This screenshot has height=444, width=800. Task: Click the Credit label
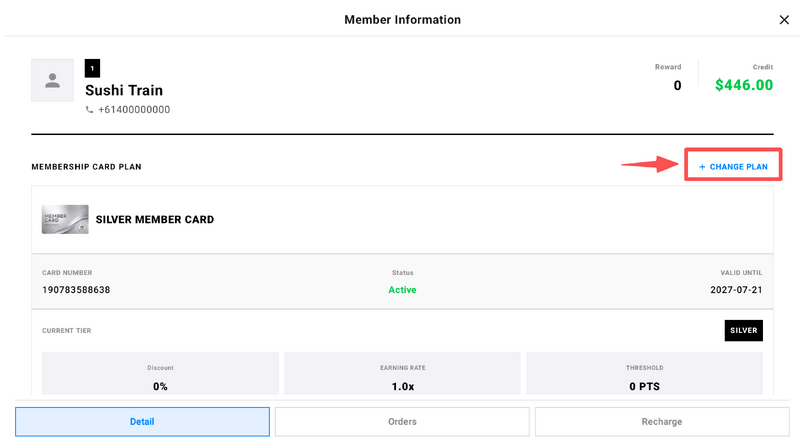763,67
